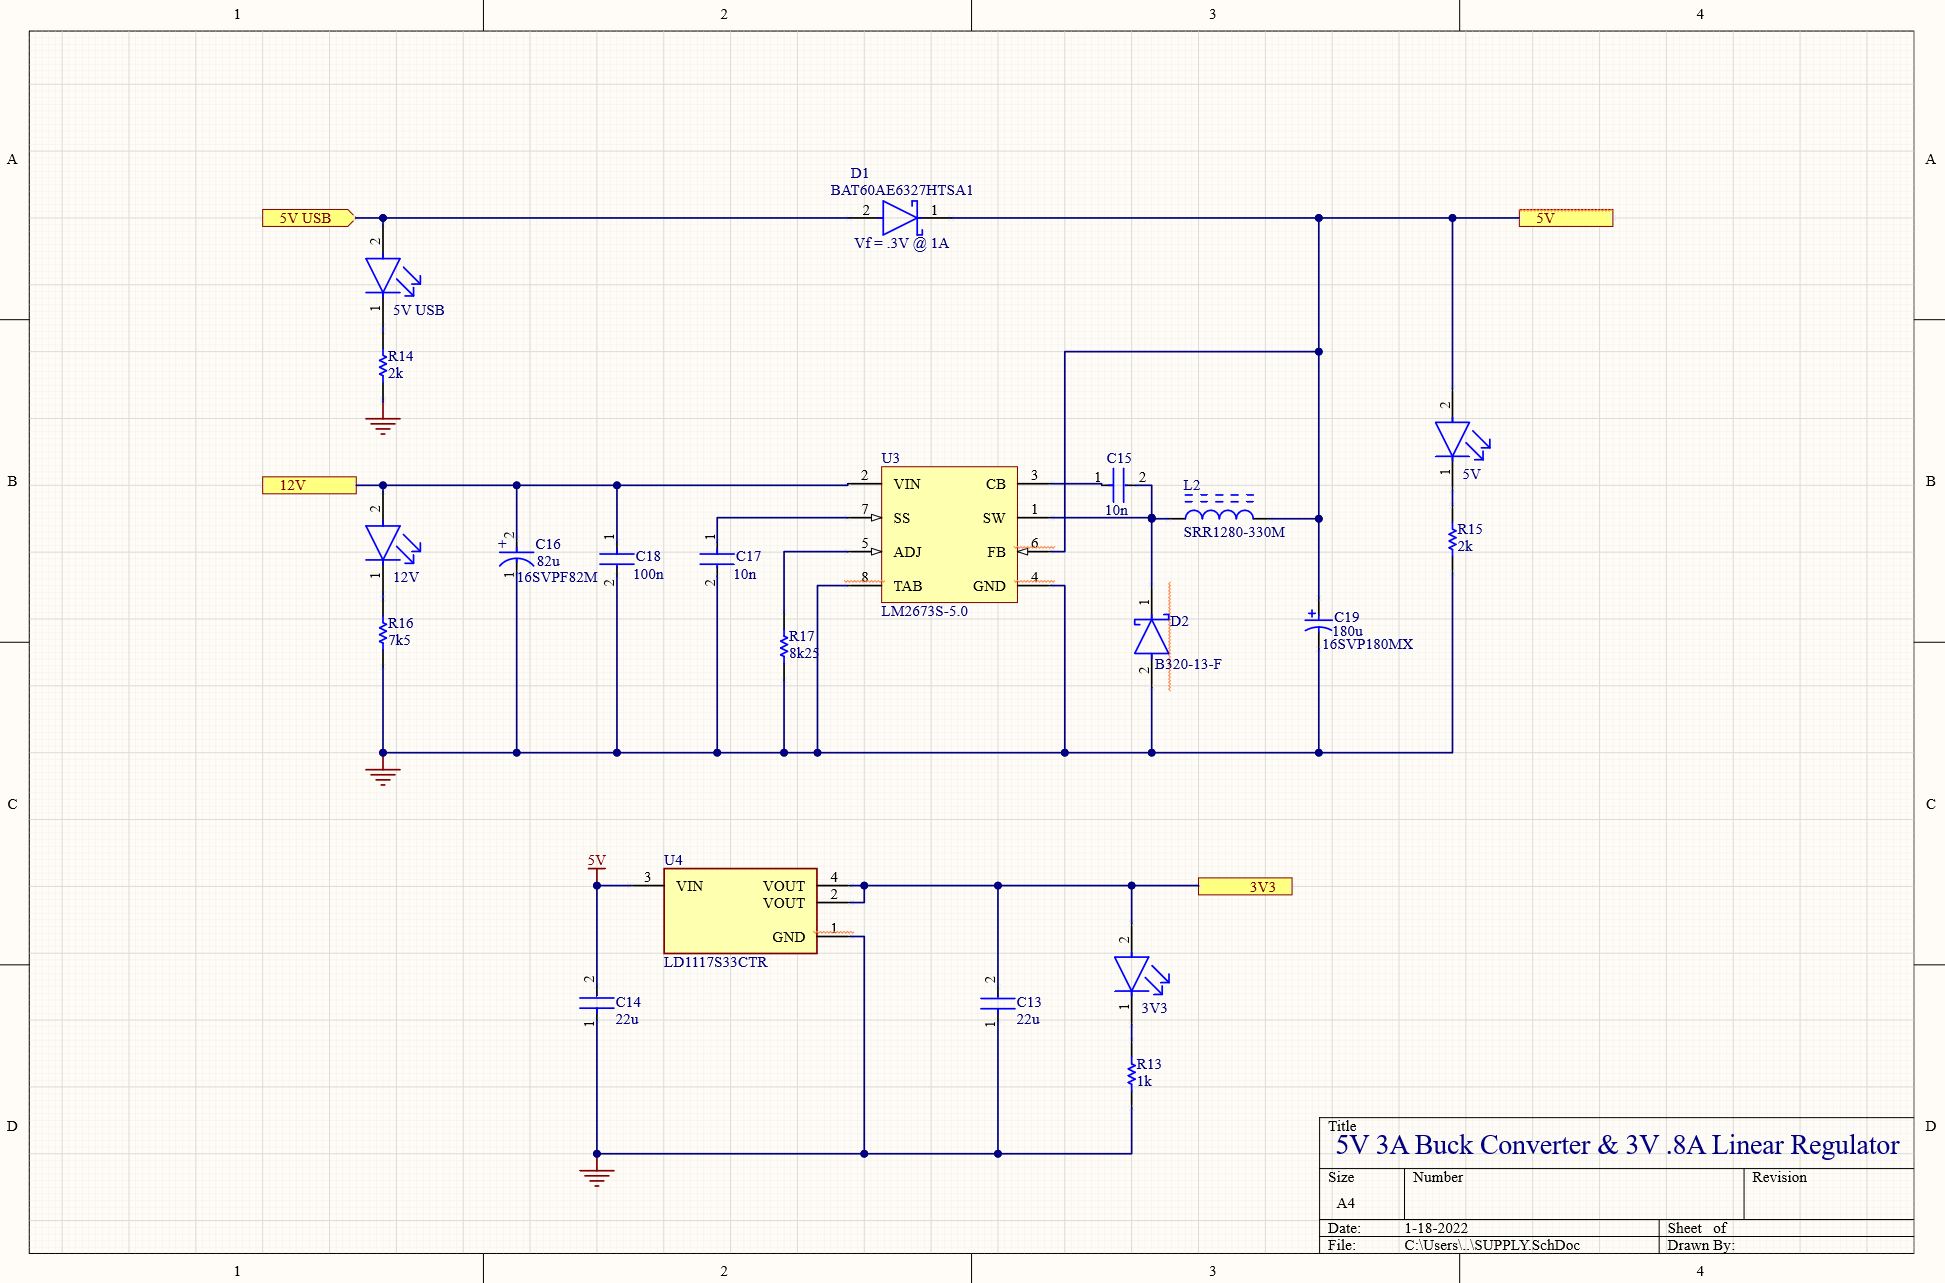Select the 5V output port

1565,218
